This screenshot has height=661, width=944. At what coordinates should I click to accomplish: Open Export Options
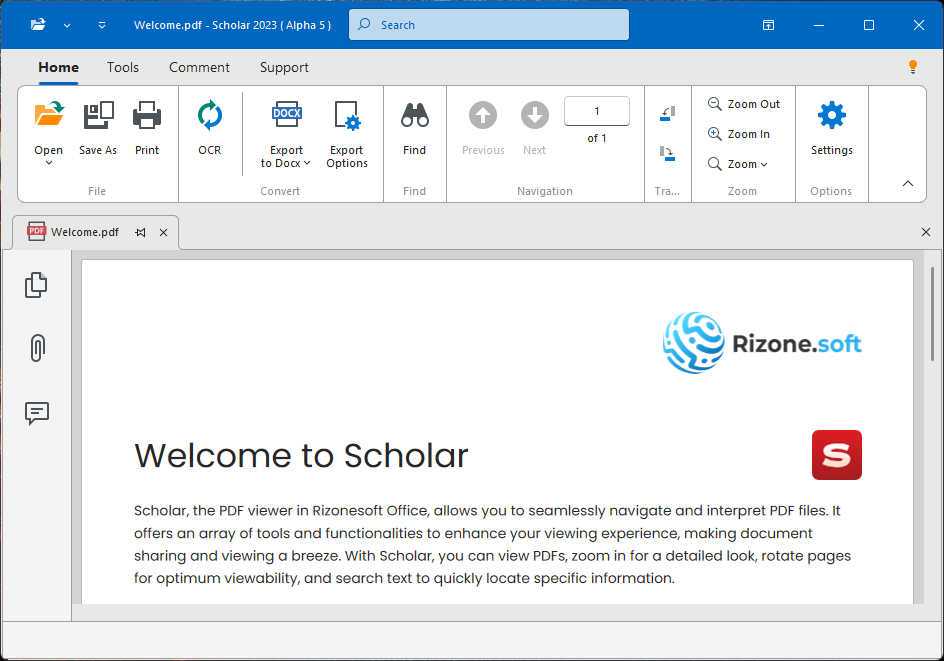click(347, 114)
